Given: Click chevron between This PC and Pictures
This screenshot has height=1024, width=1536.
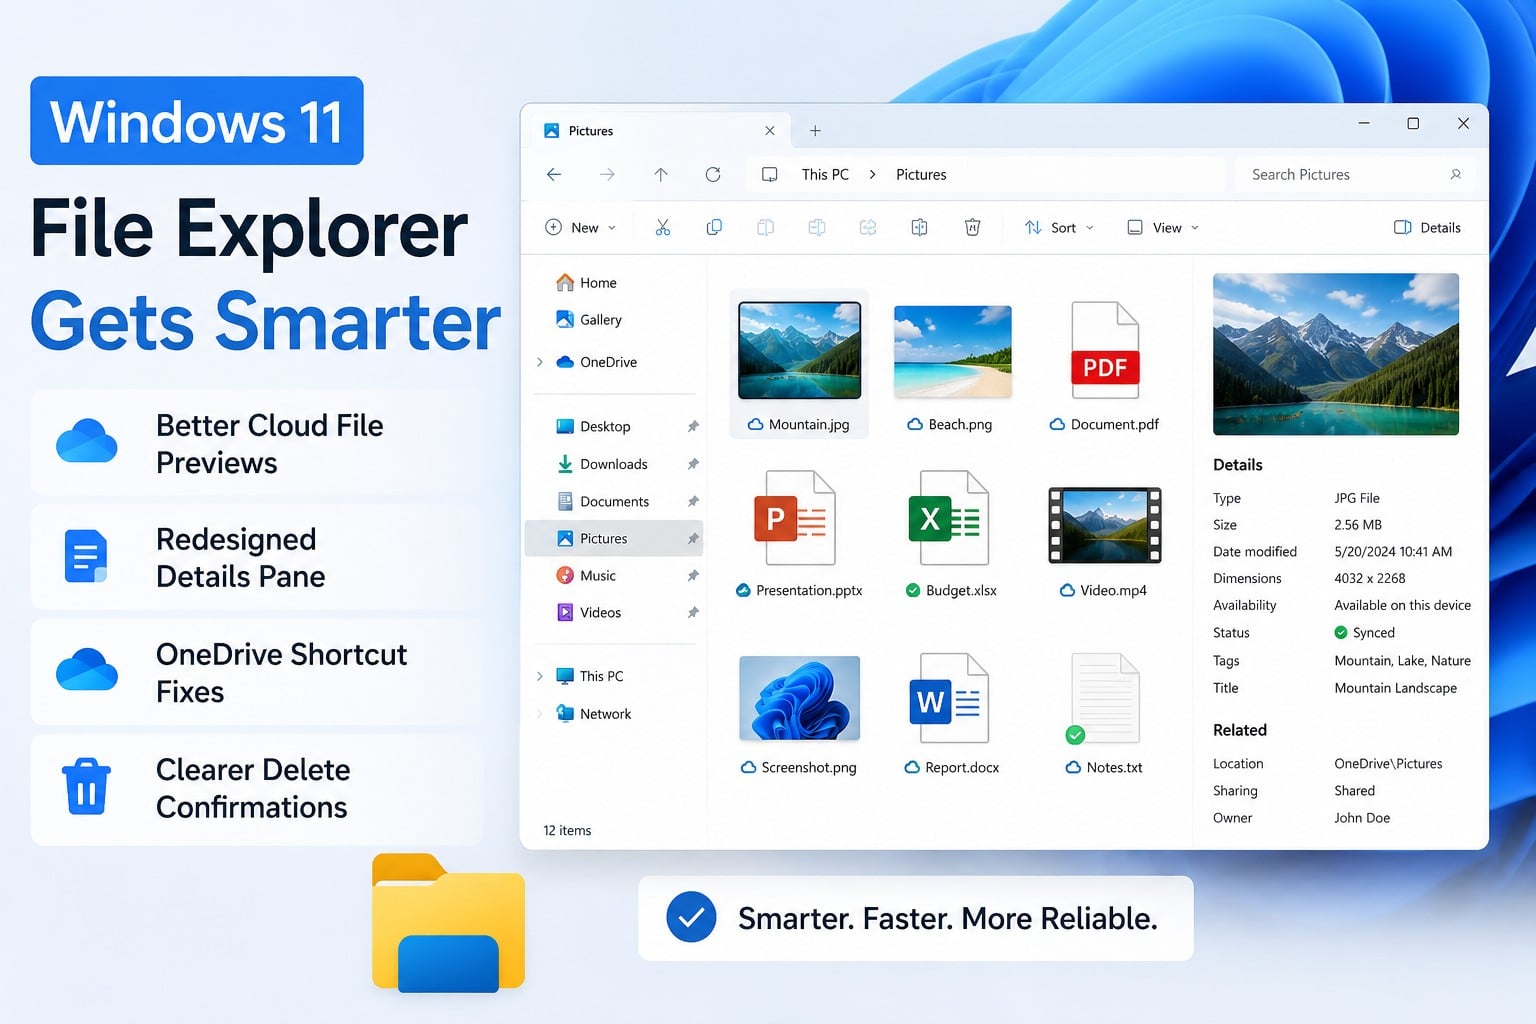Looking at the screenshot, I should click(x=872, y=174).
